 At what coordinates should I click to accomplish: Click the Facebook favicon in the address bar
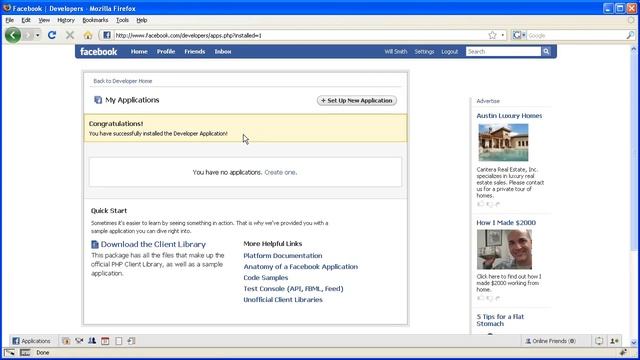tap(107, 35)
